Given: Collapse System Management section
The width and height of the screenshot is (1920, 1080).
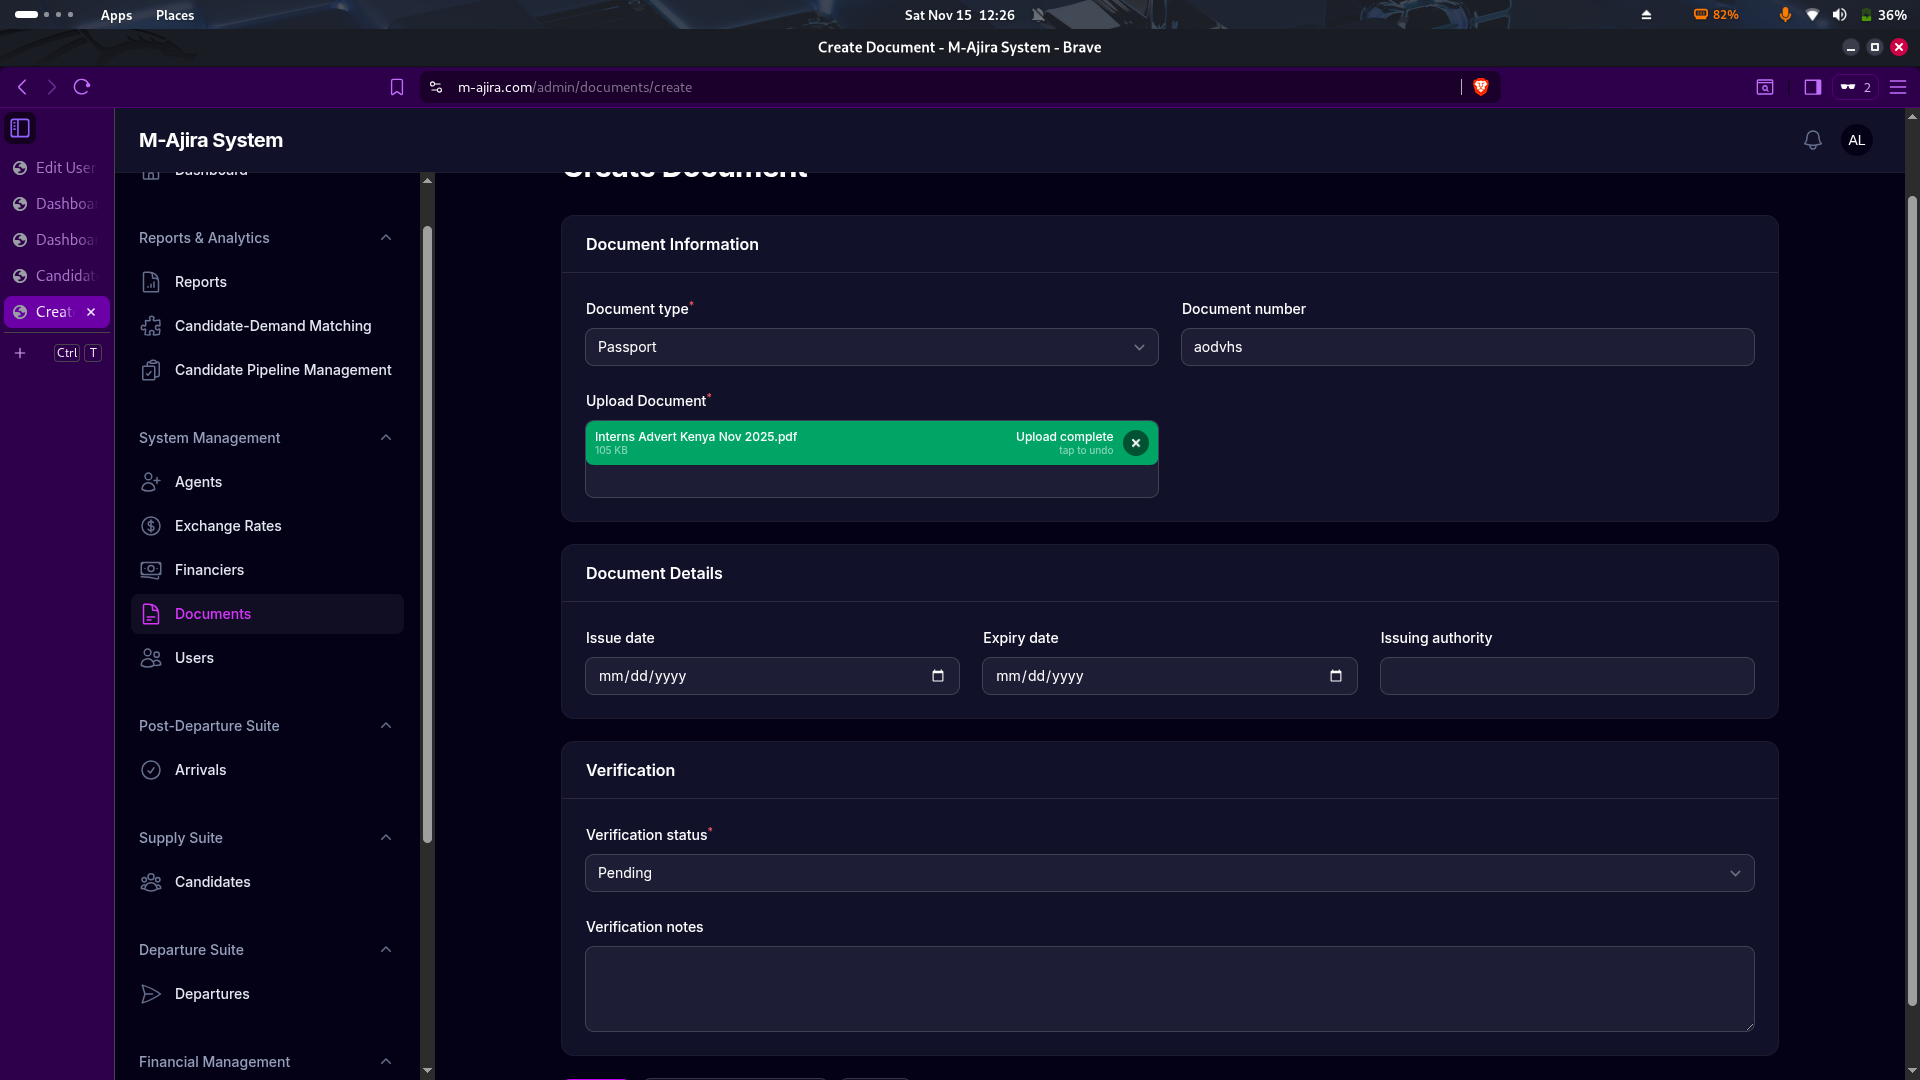Looking at the screenshot, I should pyautogui.click(x=386, y=438).
